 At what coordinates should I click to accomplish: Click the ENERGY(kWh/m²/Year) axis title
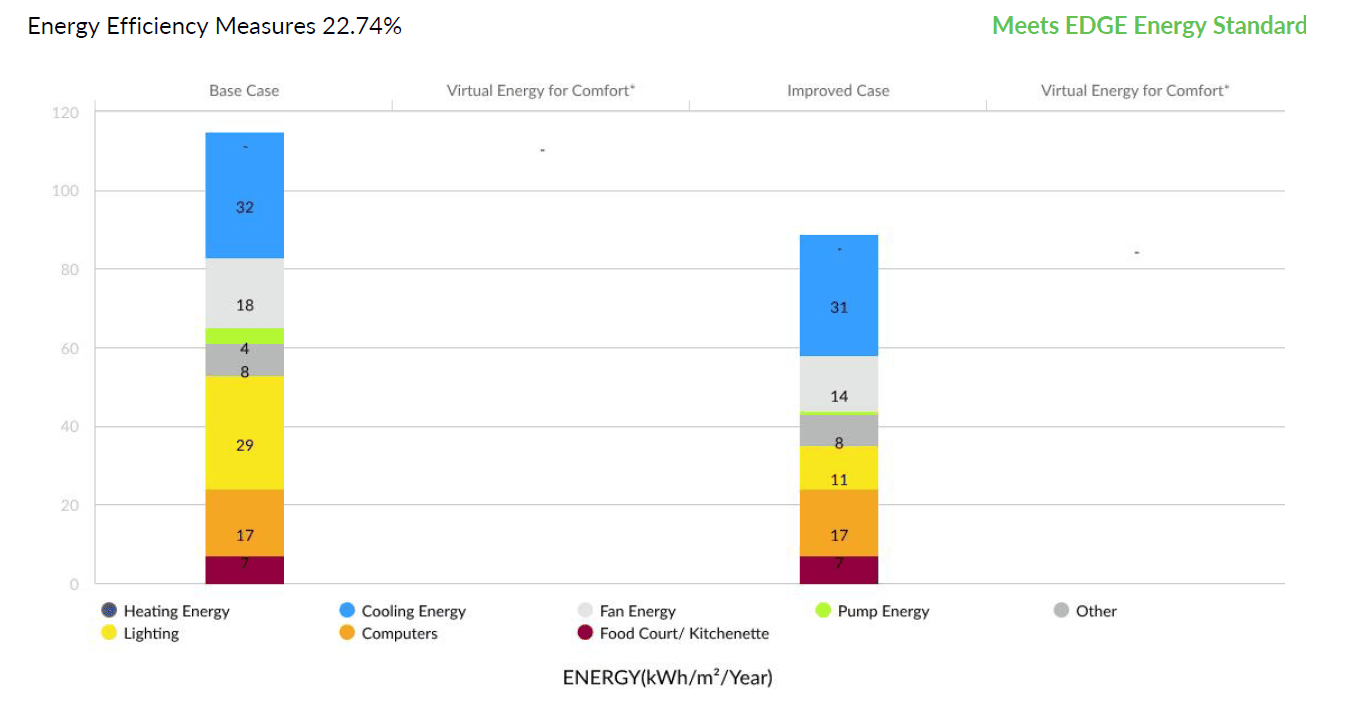[x=667, y=677]
